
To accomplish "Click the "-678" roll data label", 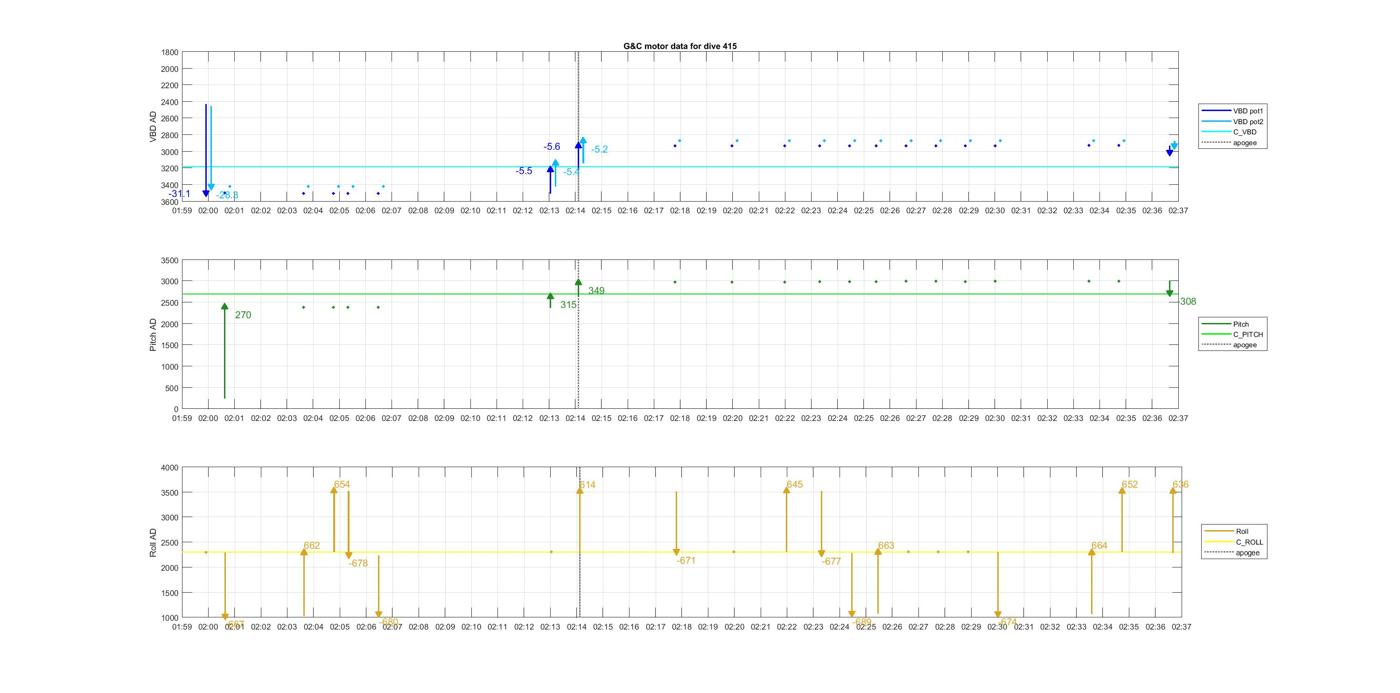I will tap(358, 564).
